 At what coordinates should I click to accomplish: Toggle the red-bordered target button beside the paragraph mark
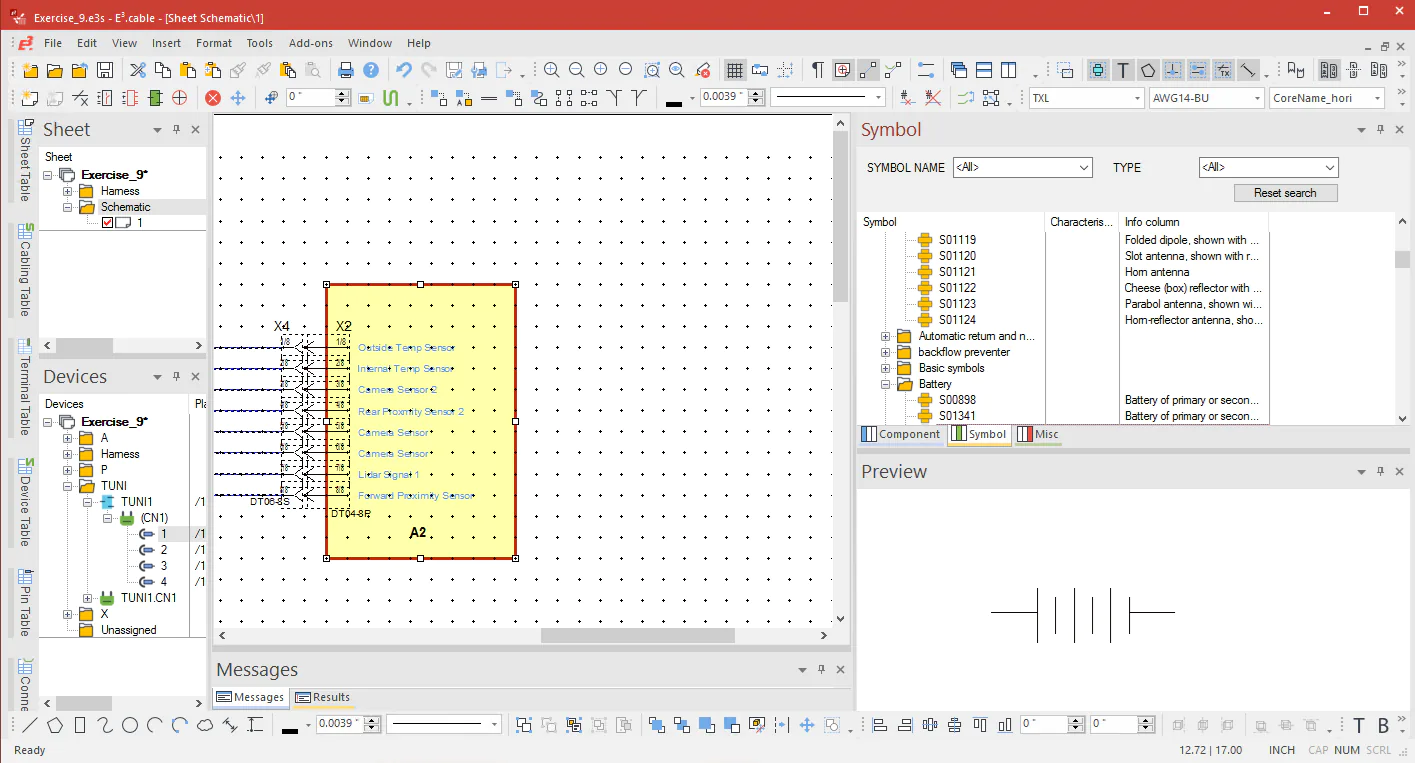pyautogui.click(x=843, y=70)
